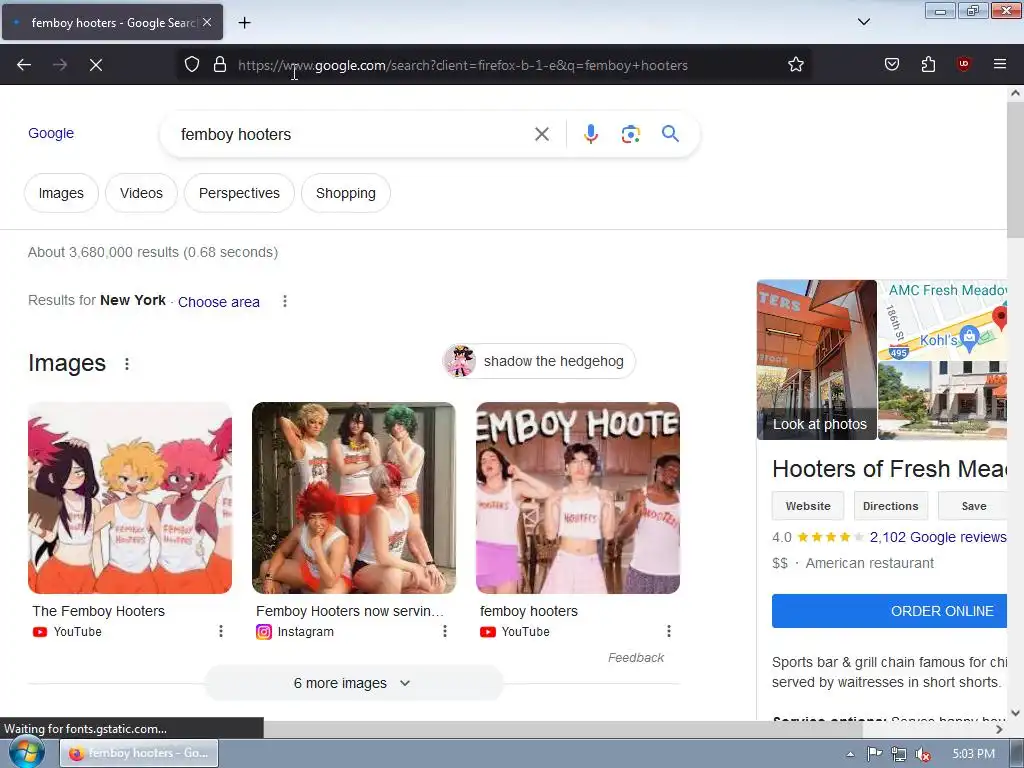Show hidden tray icons arrow
Image resolution: width=1024 pixels, height=768 pixels.
850,754
